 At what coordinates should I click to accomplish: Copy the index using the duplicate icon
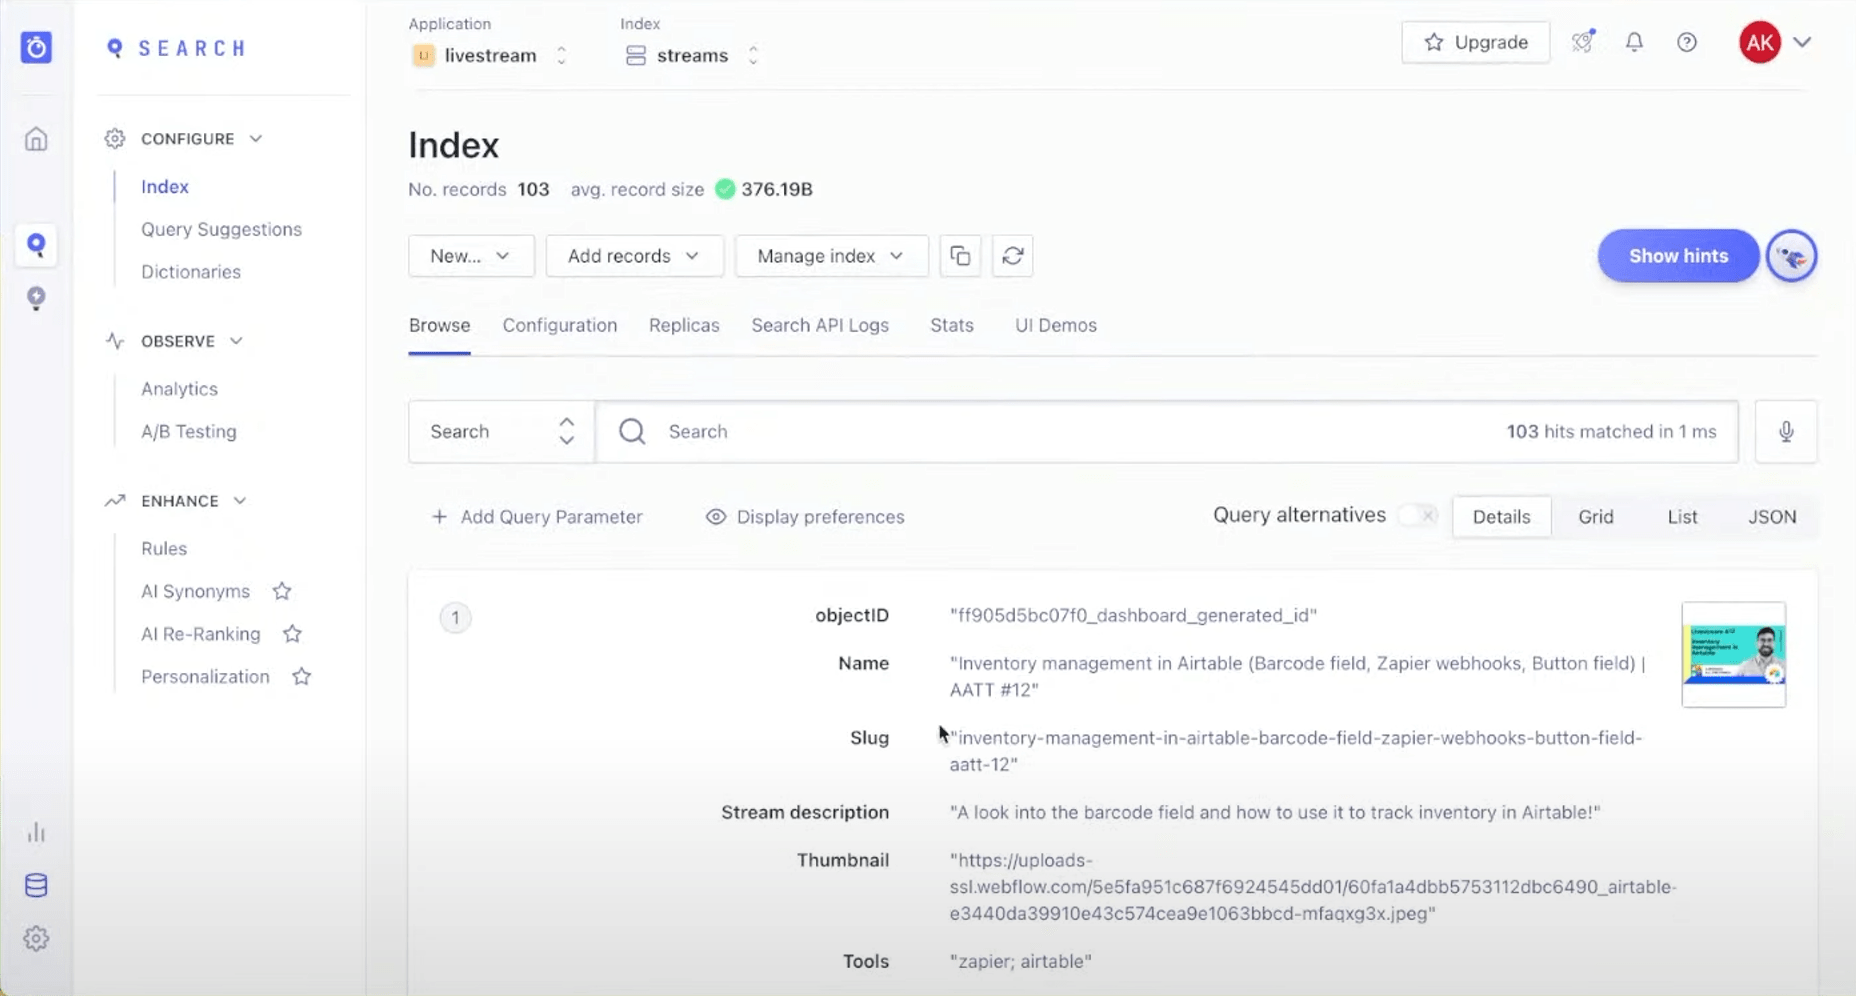coord(960,256)
